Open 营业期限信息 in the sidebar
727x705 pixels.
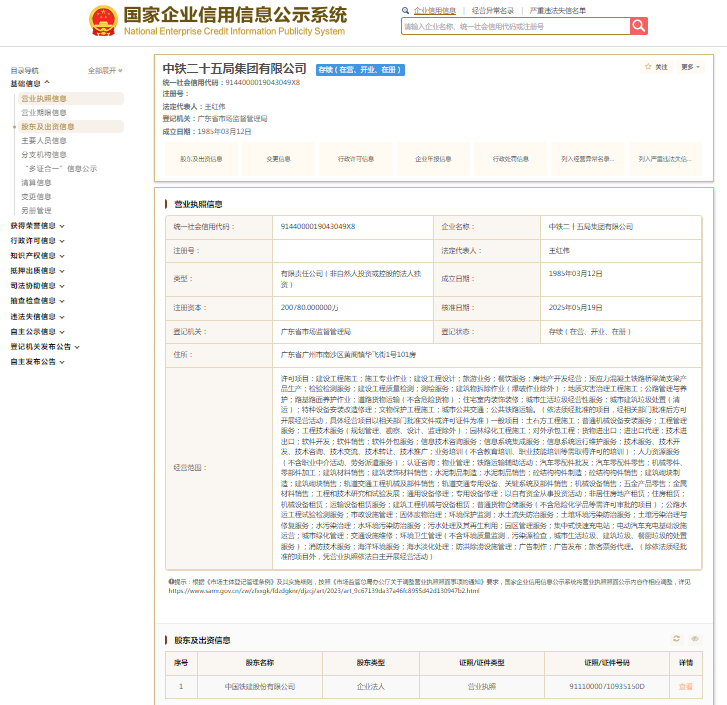tap(44, 113)
